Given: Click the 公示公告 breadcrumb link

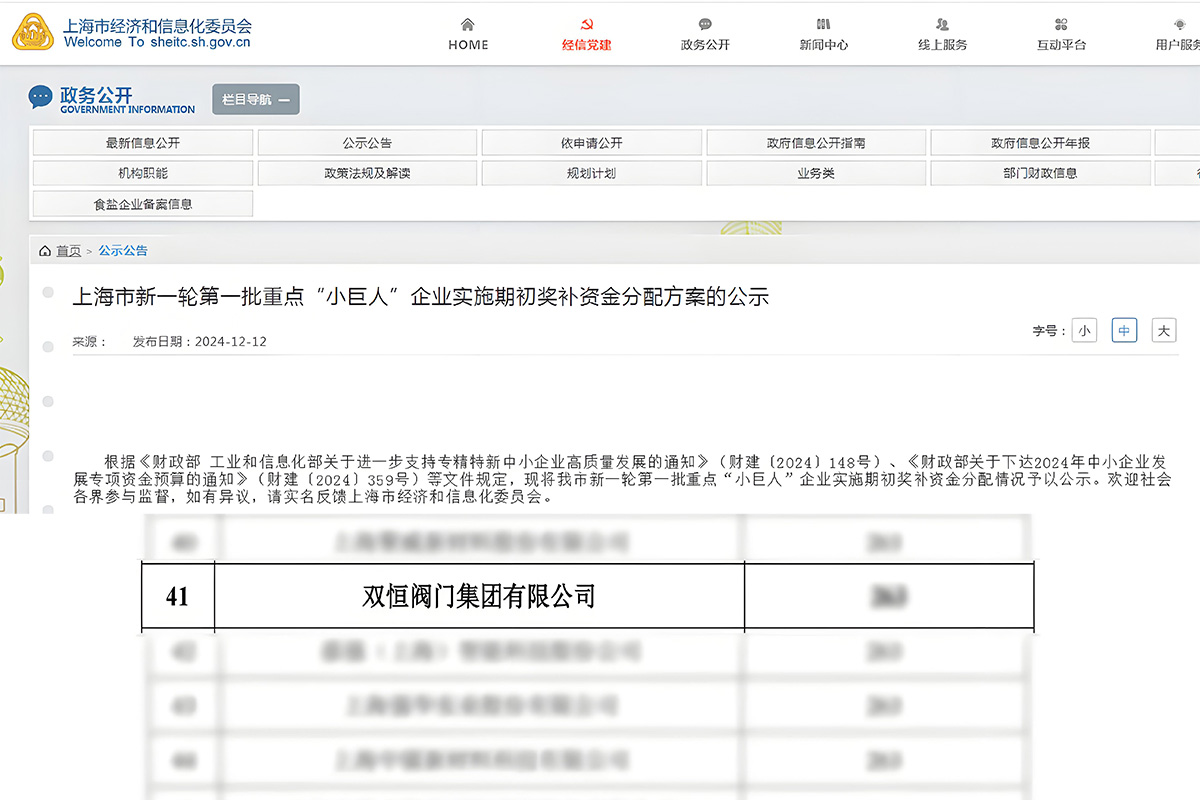Looking at the screenshot, I should click(123, 251).
